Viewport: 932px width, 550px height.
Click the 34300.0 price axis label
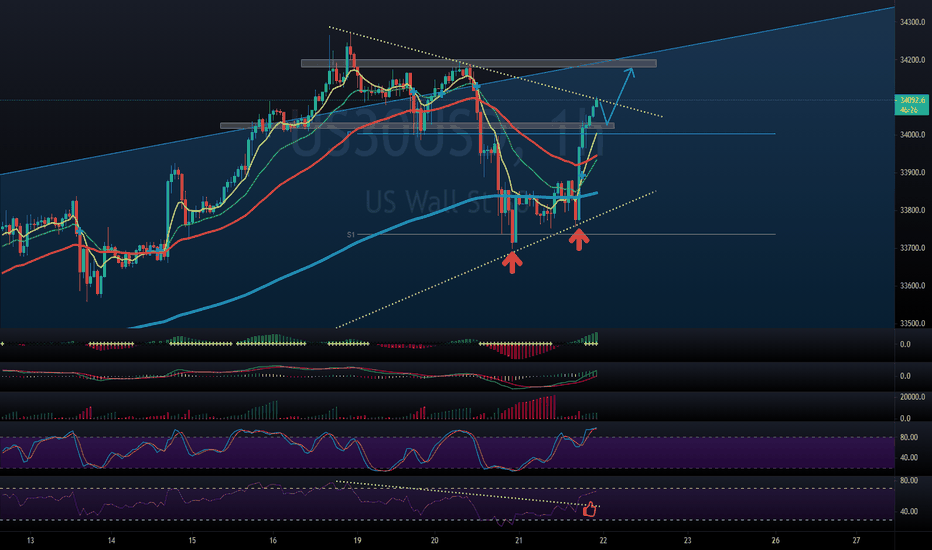point(912,22)
